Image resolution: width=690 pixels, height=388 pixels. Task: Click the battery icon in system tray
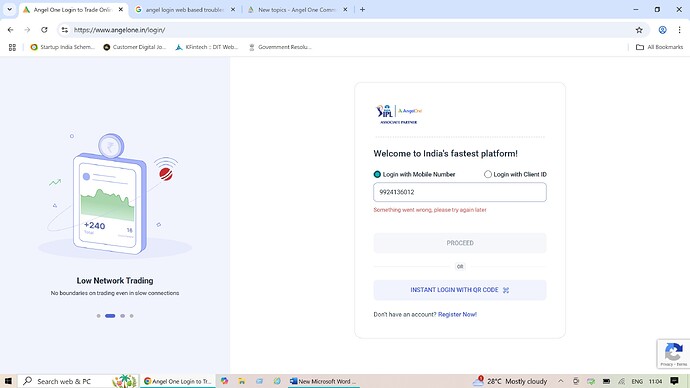(606, 381)
